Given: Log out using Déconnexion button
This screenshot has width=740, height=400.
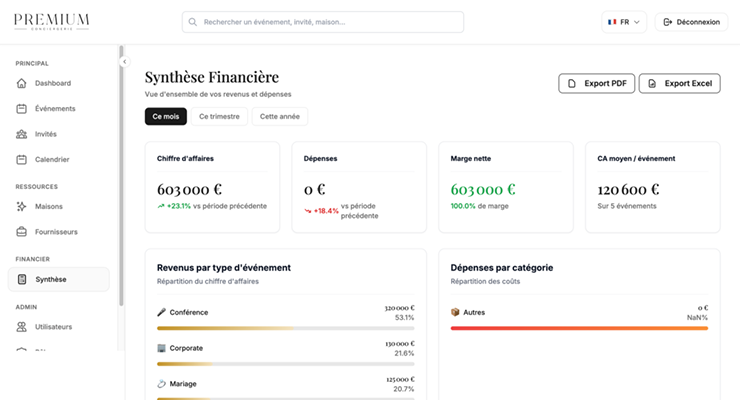Looking at the screenshot, I should coord(691,22).
